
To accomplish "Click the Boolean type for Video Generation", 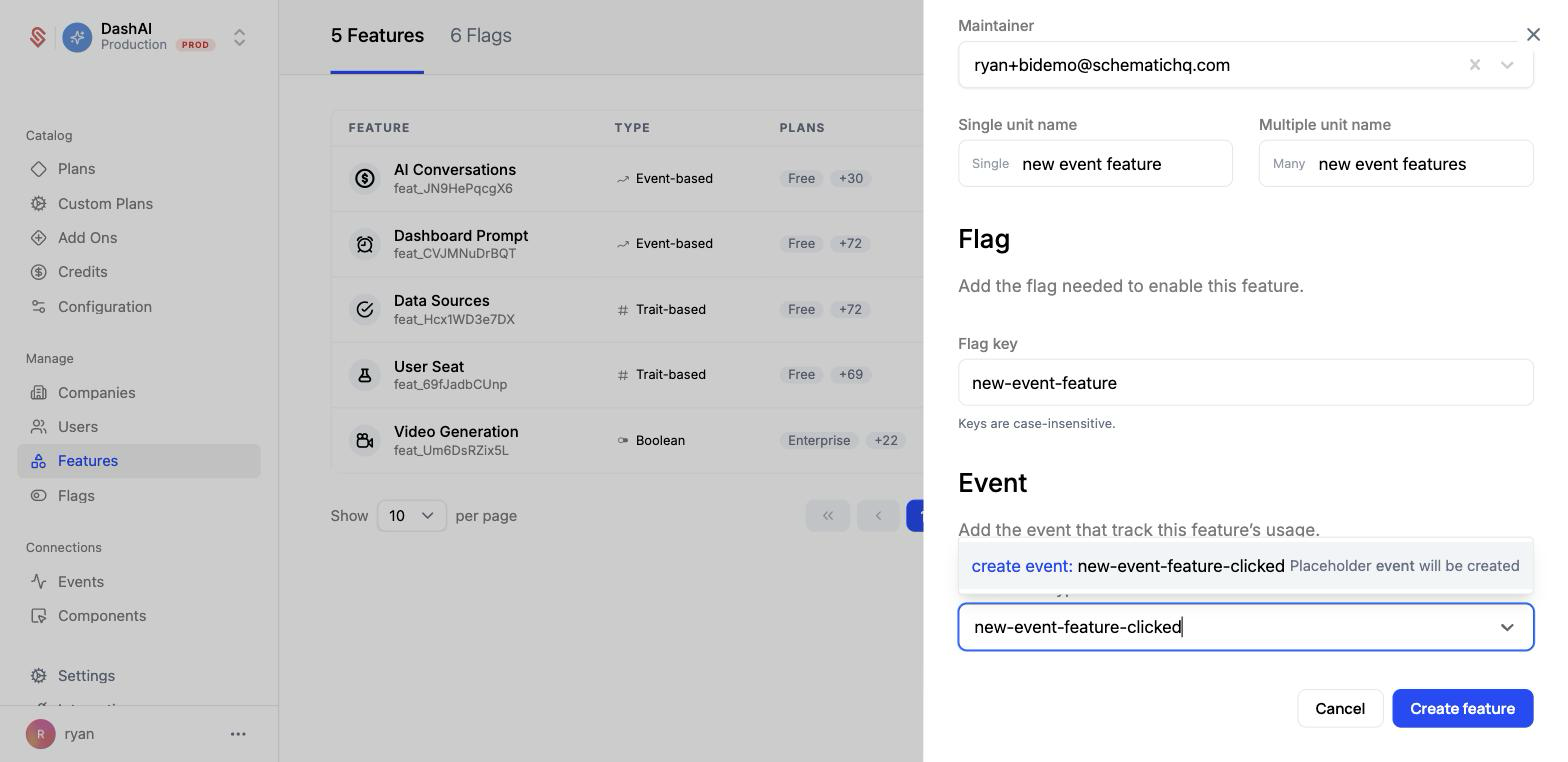I will pyautogui.click(x=651, y=441).
